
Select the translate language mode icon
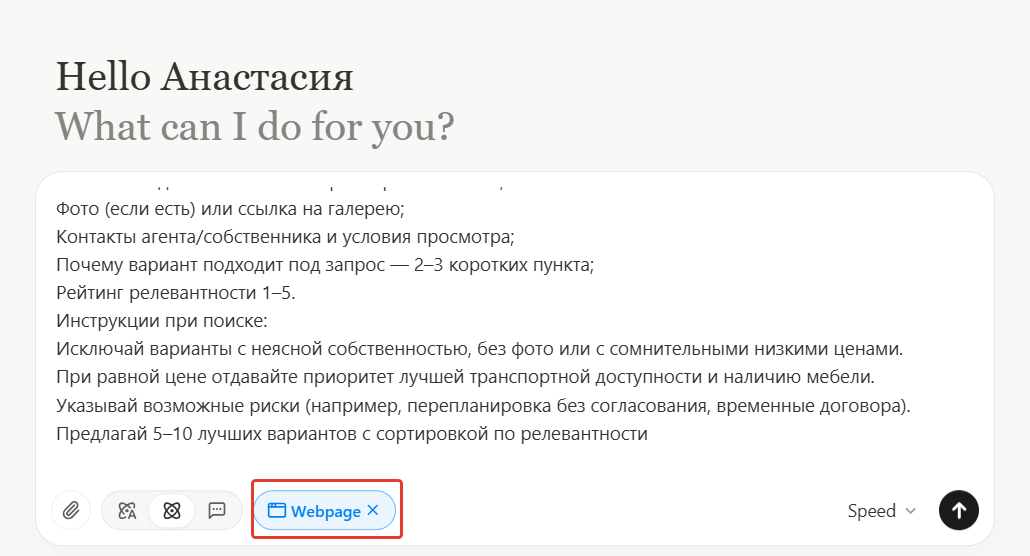pyautogui.click(x=126, y=511)
